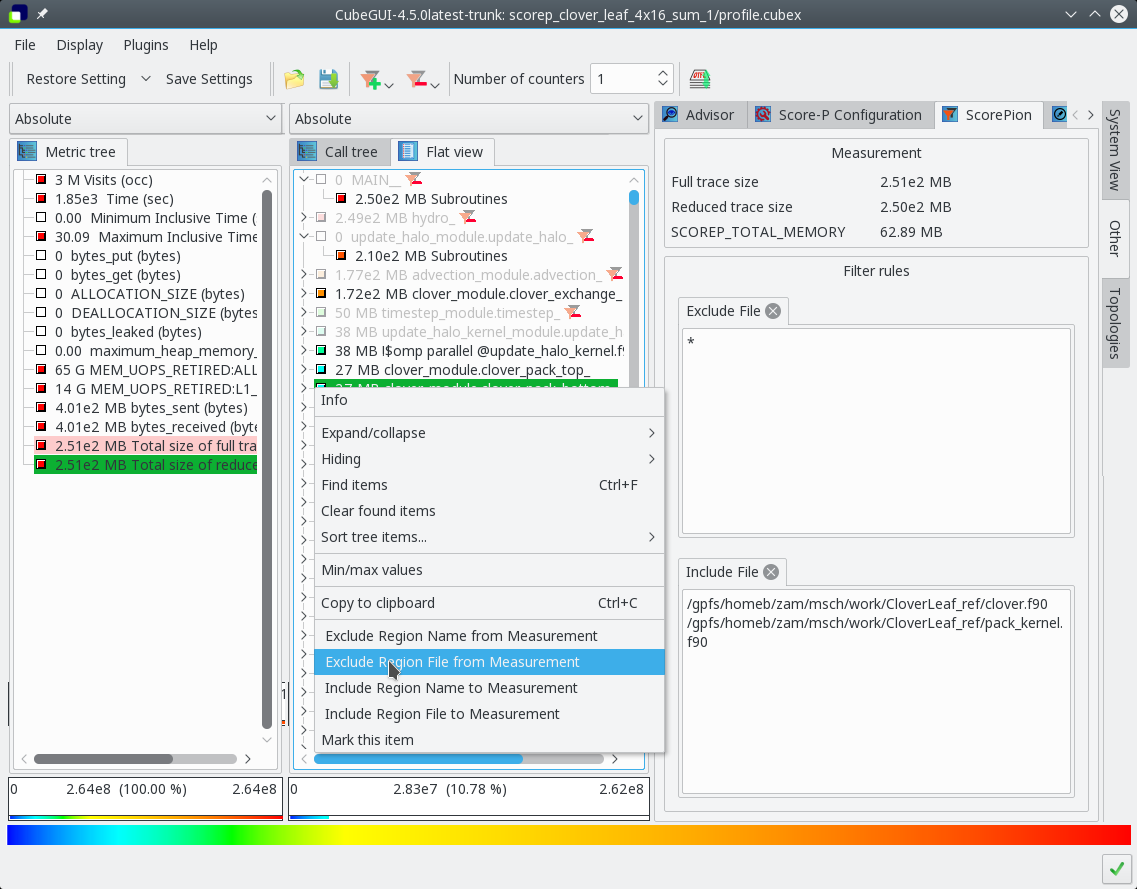Image resolution: width=1137 pixels, height=889 pixels.
Task: Switch to the Score-P Configuration tab
Action: point(838,115)
